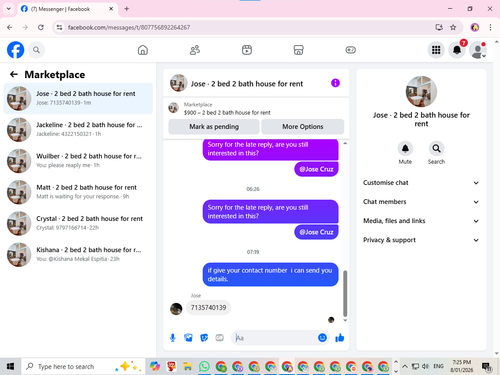The image size is (500, 375).
Task: Click the chat scroll down arrow
Action: [345, 320]
